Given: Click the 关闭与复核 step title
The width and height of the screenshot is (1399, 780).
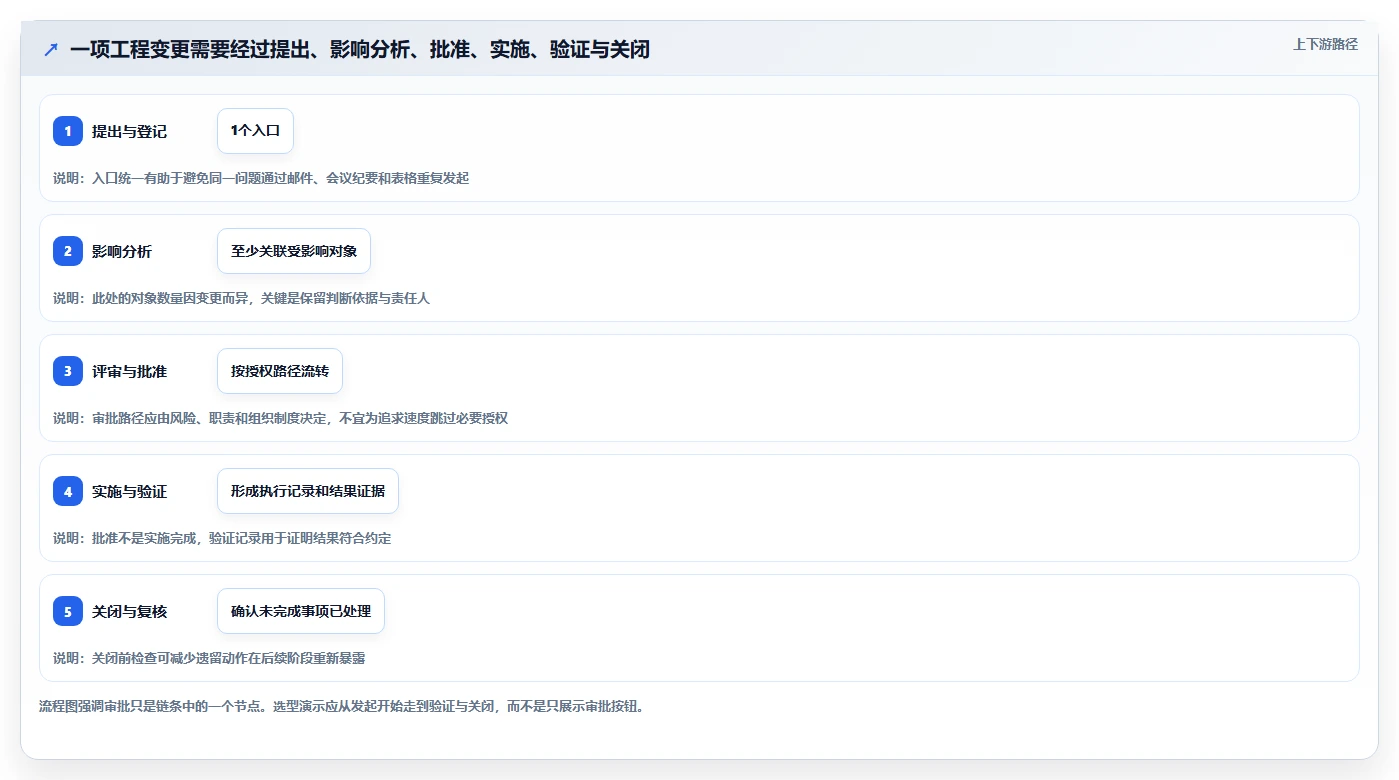Looking at the screenshot, I should [129, 611].
